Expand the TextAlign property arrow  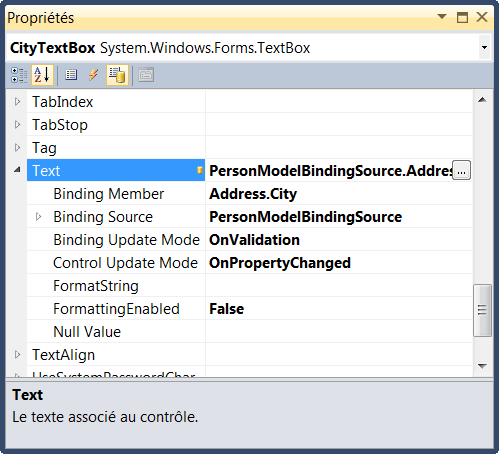pos(18,354)
